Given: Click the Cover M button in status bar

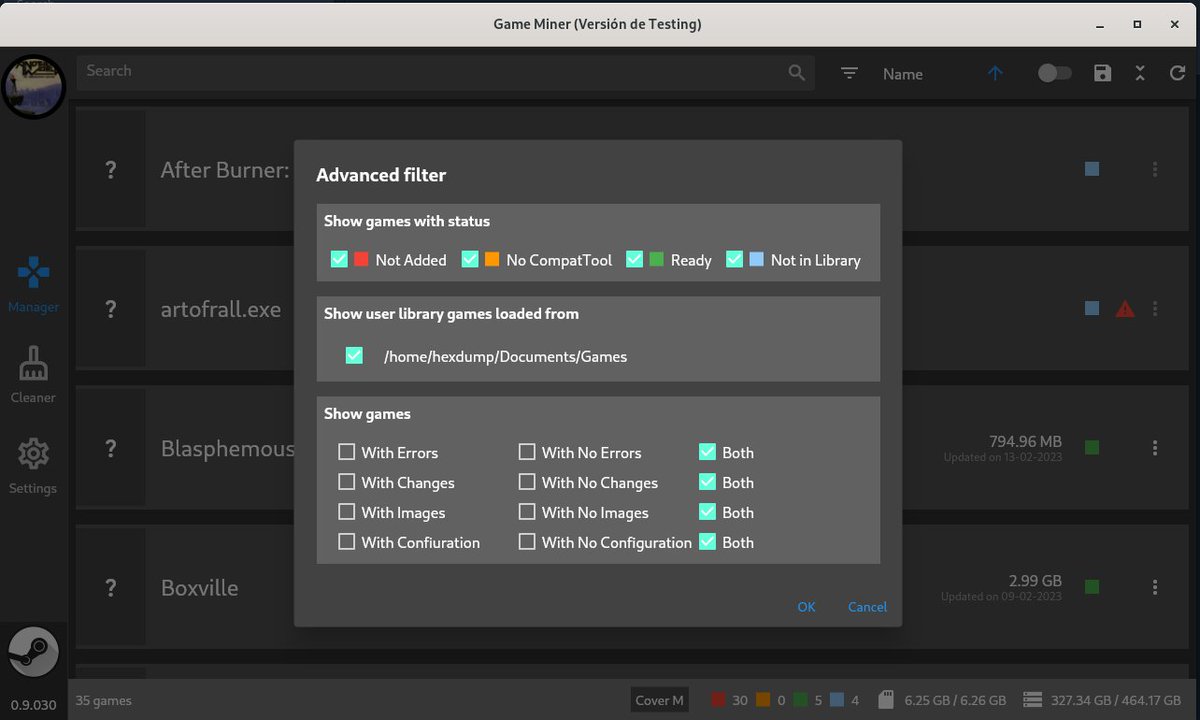Looking at the screenshot, I should tap(660, 700).
